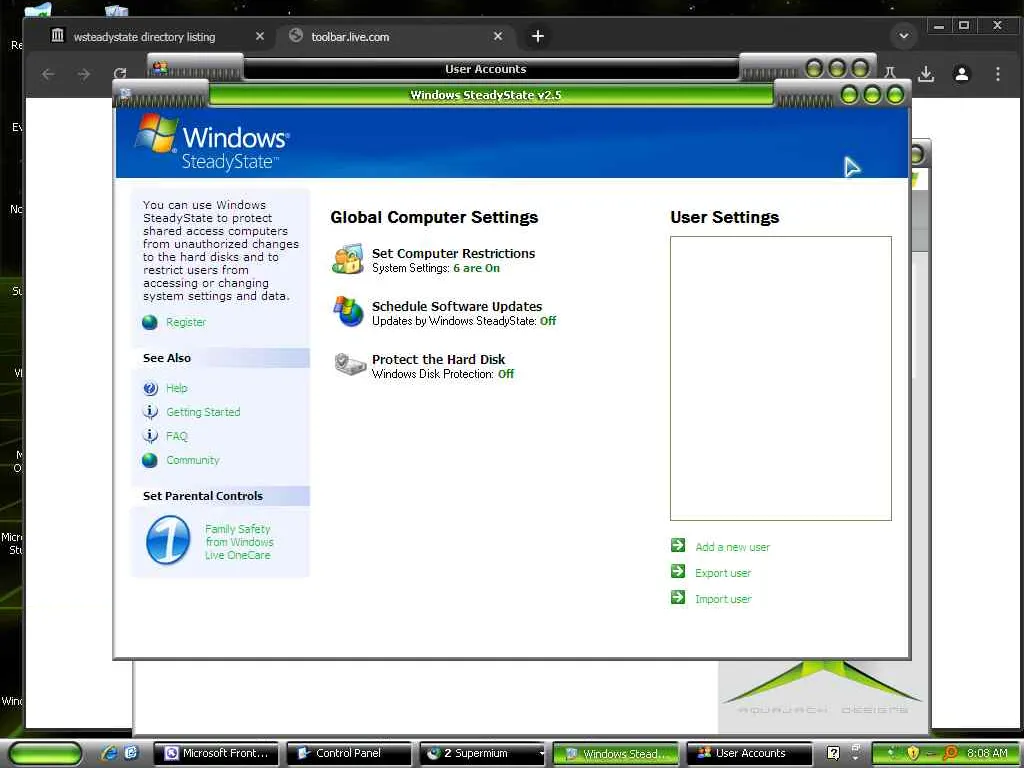This screenshot has width=1024, height=768.
Task: Open a new browser tab
Action: click(x=537, y=37)
